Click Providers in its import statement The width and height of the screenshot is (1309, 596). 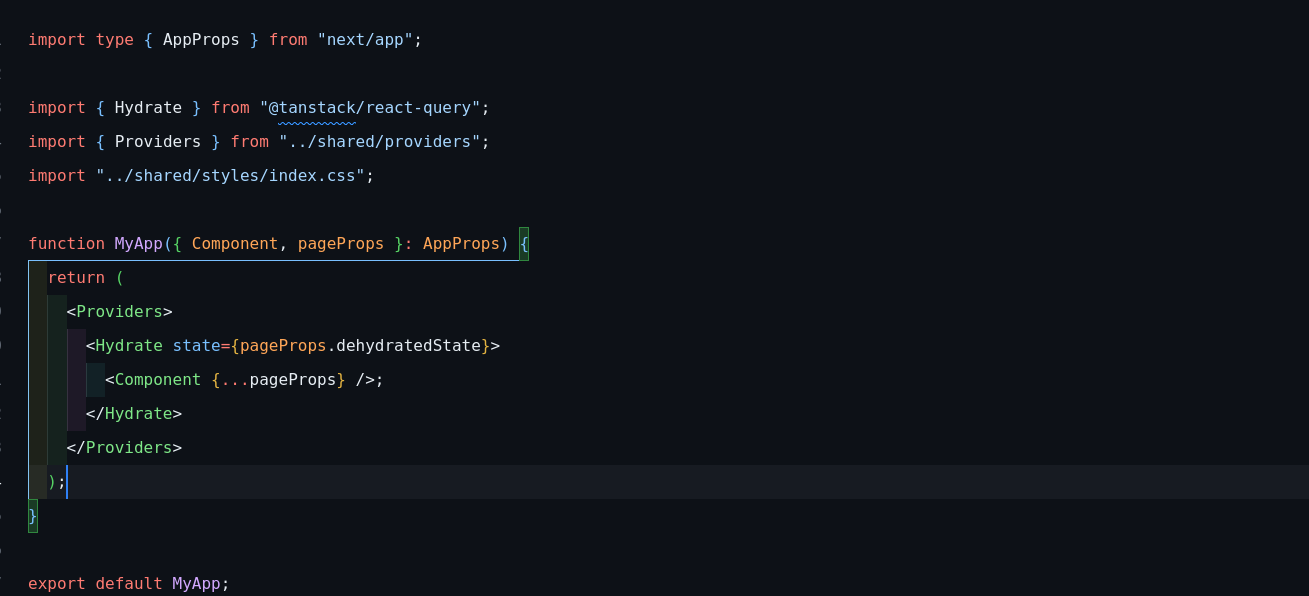[x=158, y=142]
